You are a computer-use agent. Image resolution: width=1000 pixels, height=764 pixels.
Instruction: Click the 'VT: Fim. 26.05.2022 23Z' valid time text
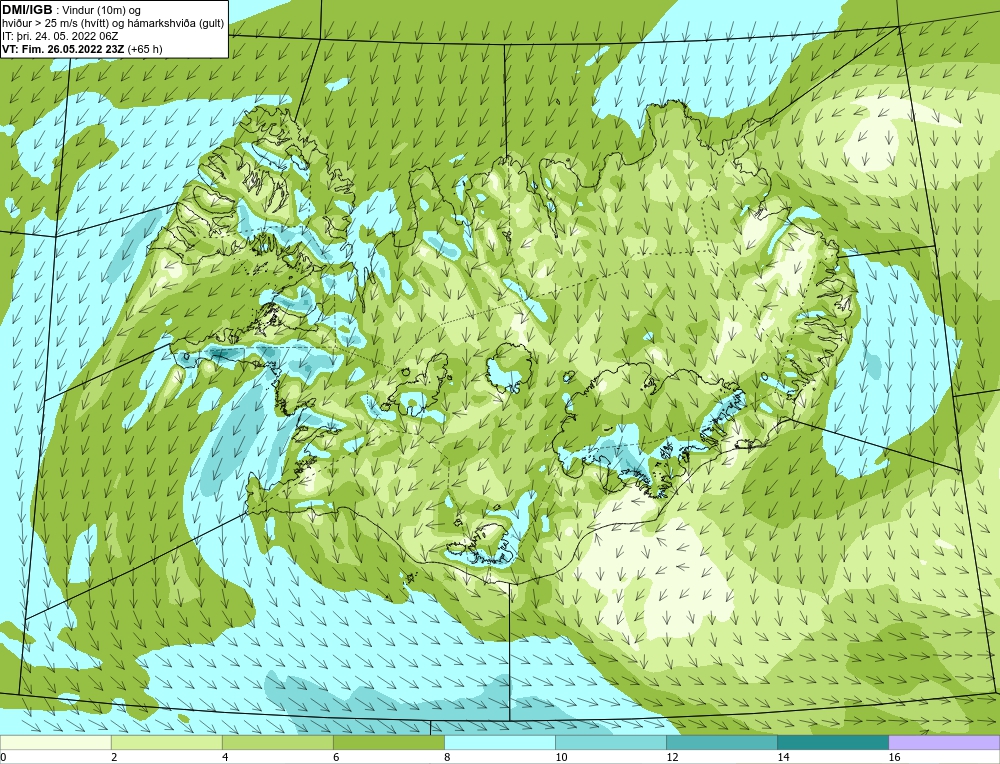[64, 49]
